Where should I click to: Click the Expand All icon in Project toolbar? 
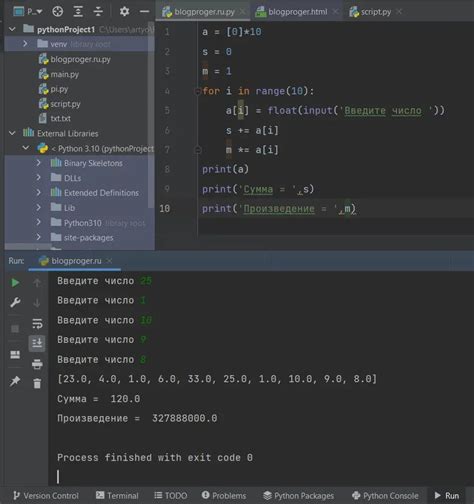coord(78,12)
